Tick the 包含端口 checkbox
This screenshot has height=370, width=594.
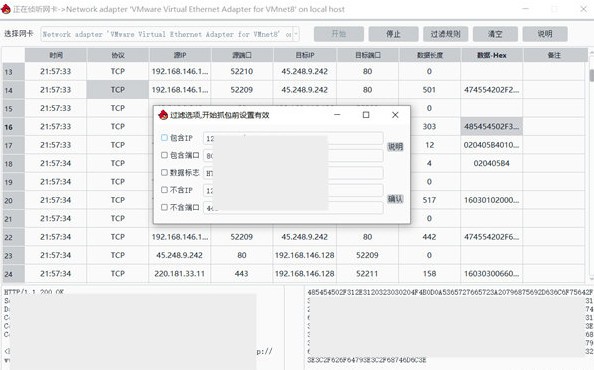[164, 155]
